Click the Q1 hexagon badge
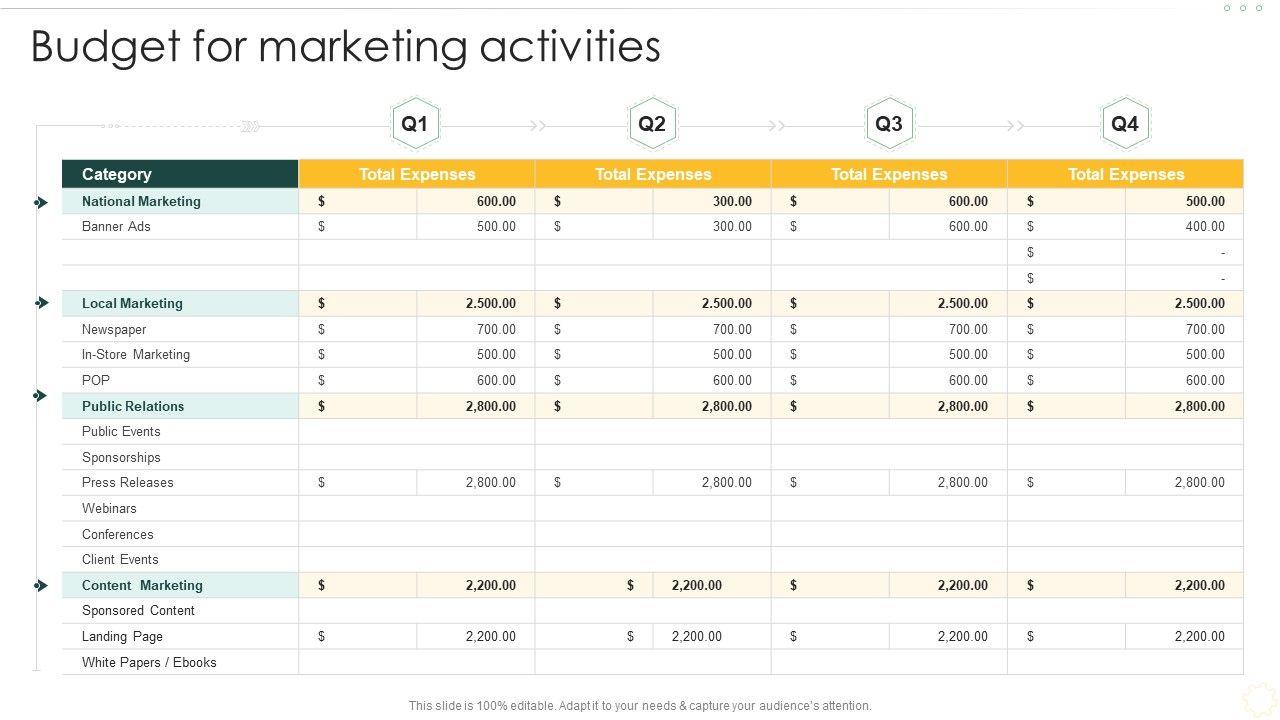Image resolution: width=1280 pixels, height=720 pixels. click(x=414, y=124)
